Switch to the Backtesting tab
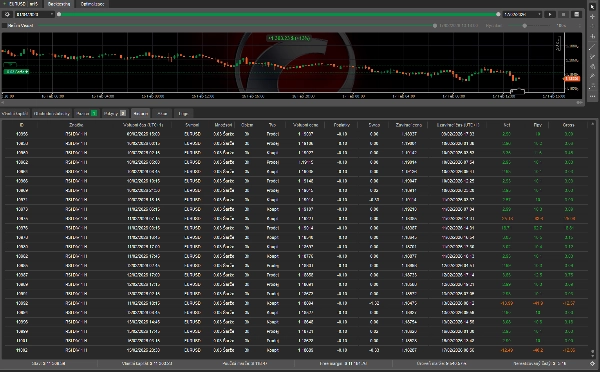 pyautogui.click(x=59, y=4)
